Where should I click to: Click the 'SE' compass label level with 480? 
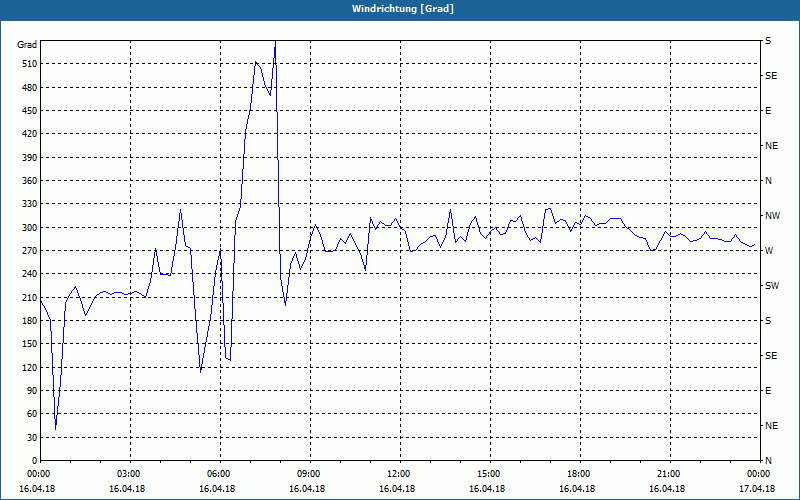point(771,76)
